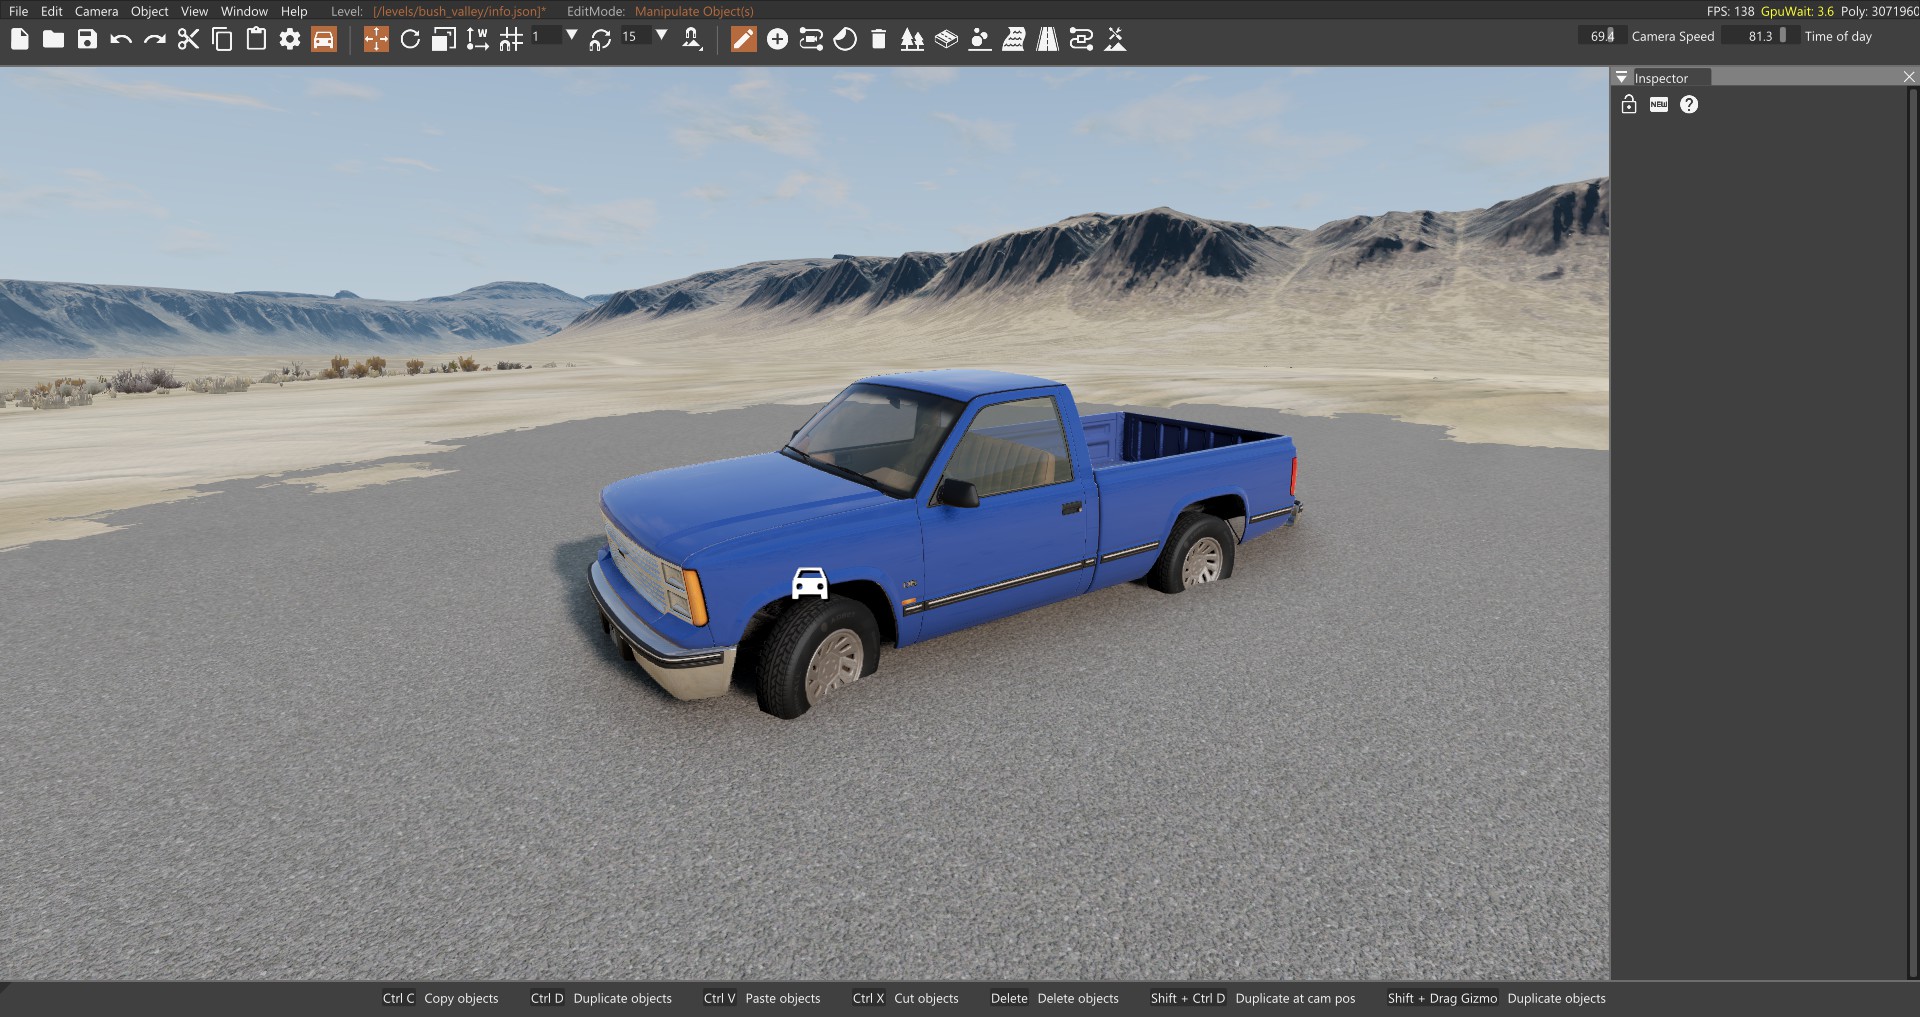
Task: Click the FPS counter in the top bar
Action: pos(1730,11)
